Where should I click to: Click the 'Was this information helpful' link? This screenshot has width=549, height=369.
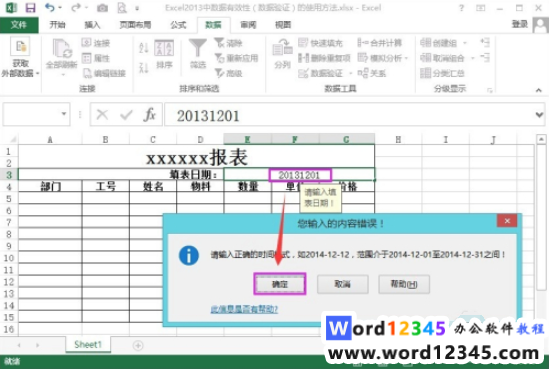pyautogui.click(x=244, y=309)
